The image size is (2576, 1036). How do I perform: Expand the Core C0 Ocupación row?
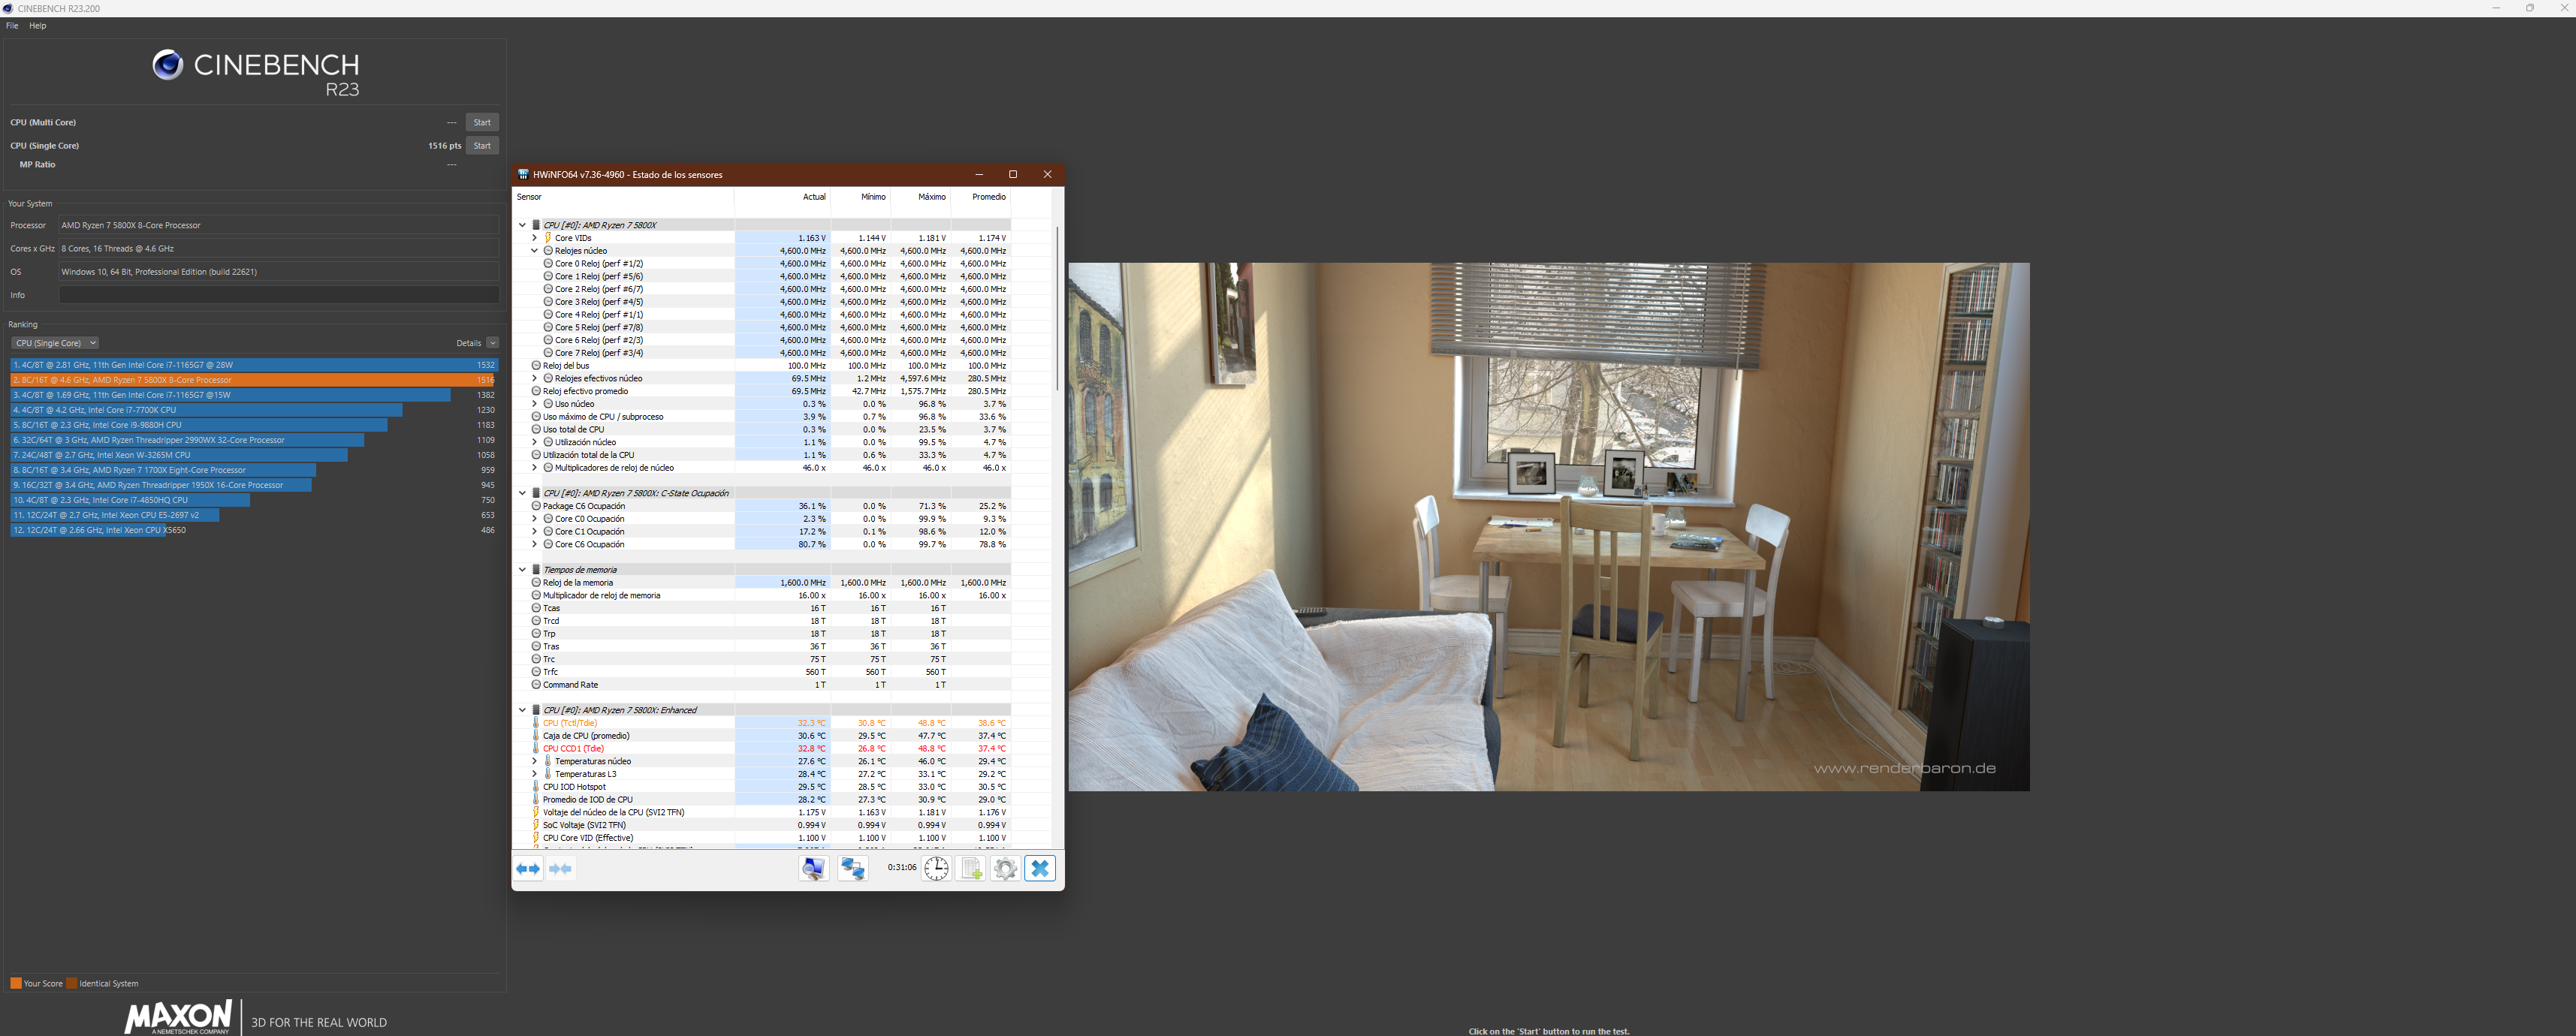(x=534, y=519)
